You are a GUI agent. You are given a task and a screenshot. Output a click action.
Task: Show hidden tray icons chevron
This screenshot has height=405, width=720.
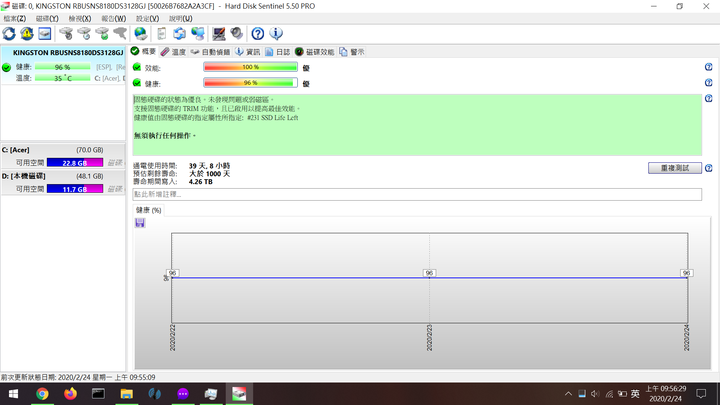pyautogui.click(x=568, y=394)
